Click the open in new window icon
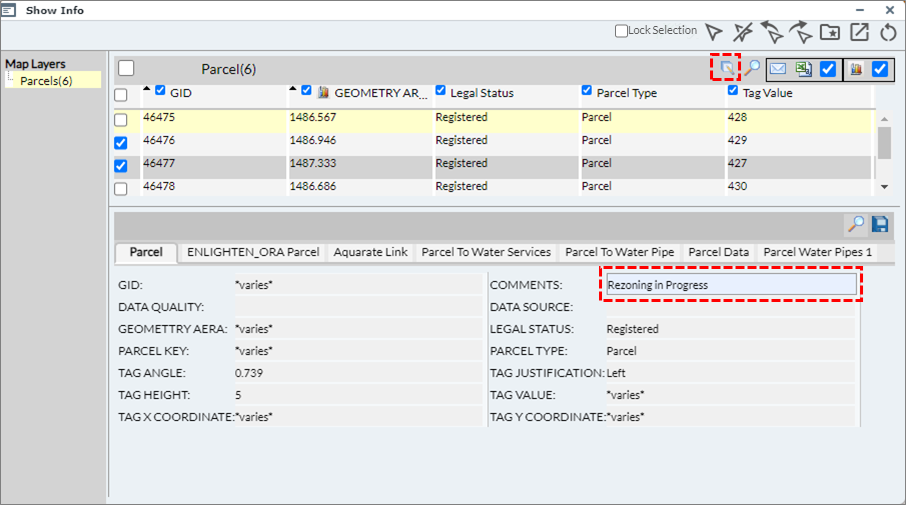 point(859,32)
